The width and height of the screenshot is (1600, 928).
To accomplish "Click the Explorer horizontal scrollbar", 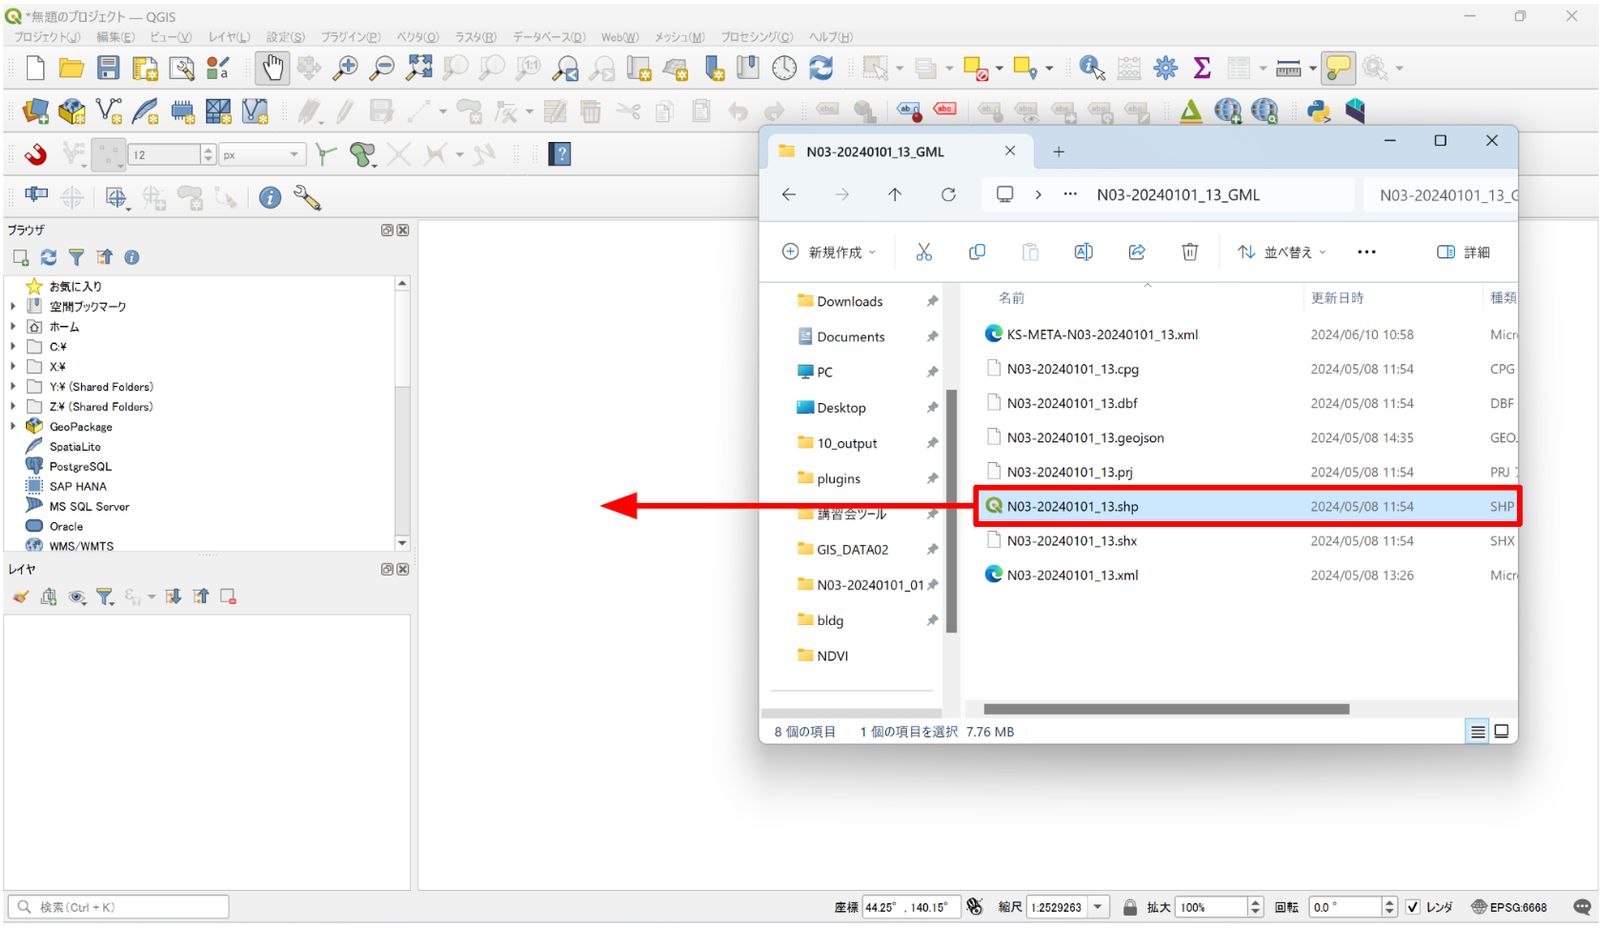I will click(x=1166, y=709).
